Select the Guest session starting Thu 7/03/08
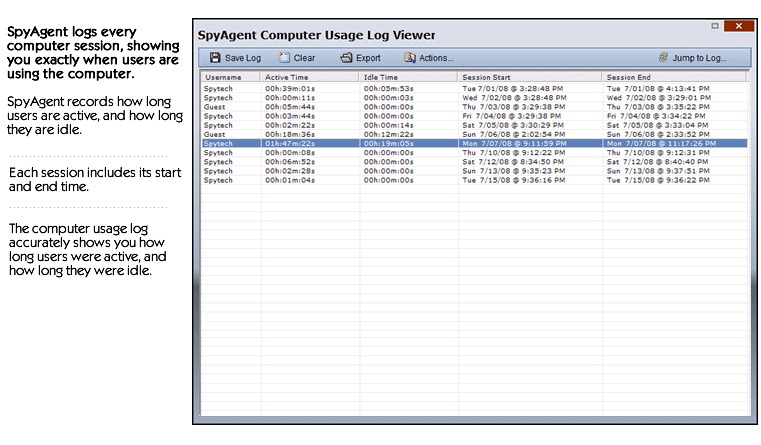Screen dimensions: 761x445 click(474, 107)
